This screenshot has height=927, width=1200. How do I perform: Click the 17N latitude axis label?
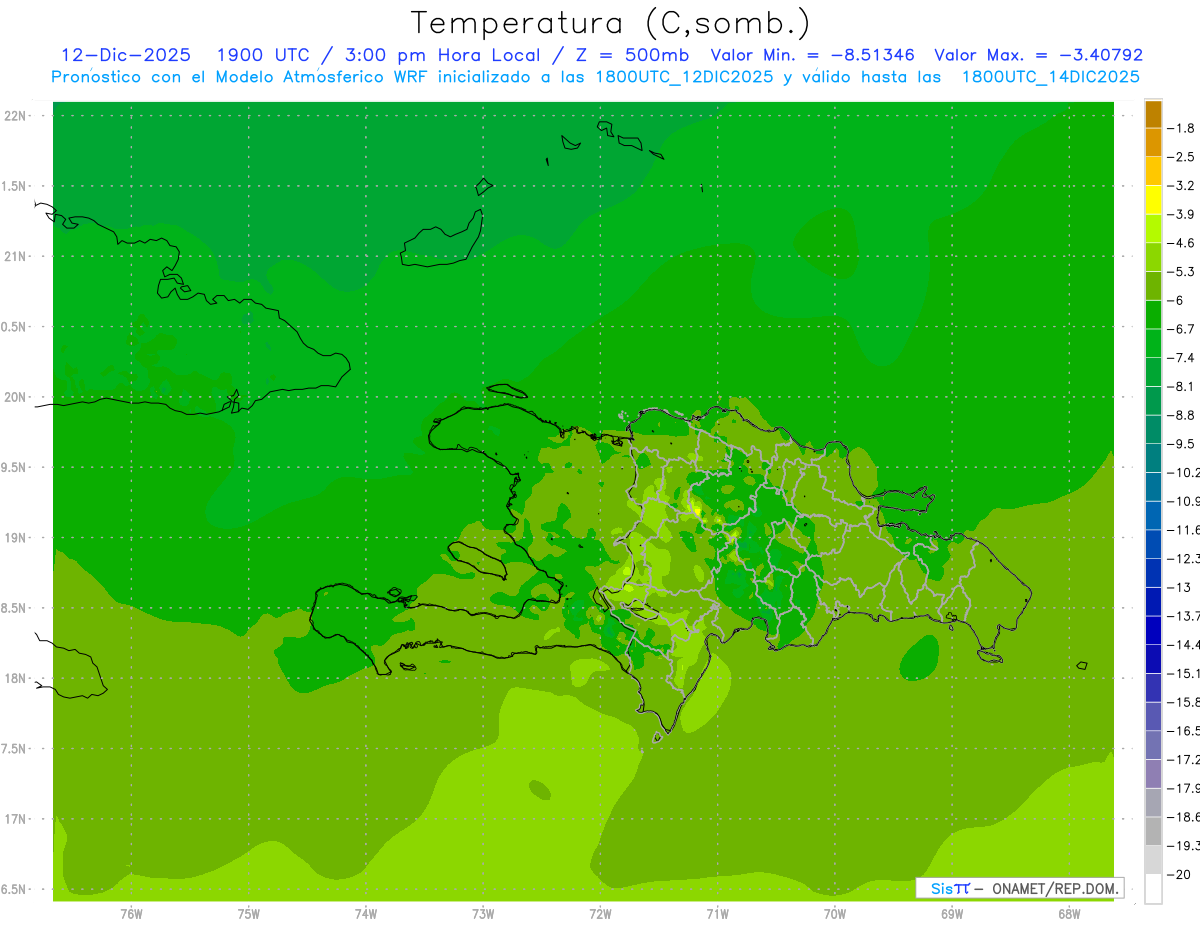click(15, 820)
